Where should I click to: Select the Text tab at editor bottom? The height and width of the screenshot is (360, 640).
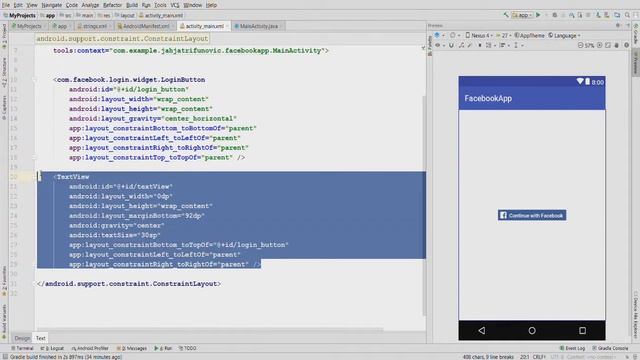[x=40, y=338]
